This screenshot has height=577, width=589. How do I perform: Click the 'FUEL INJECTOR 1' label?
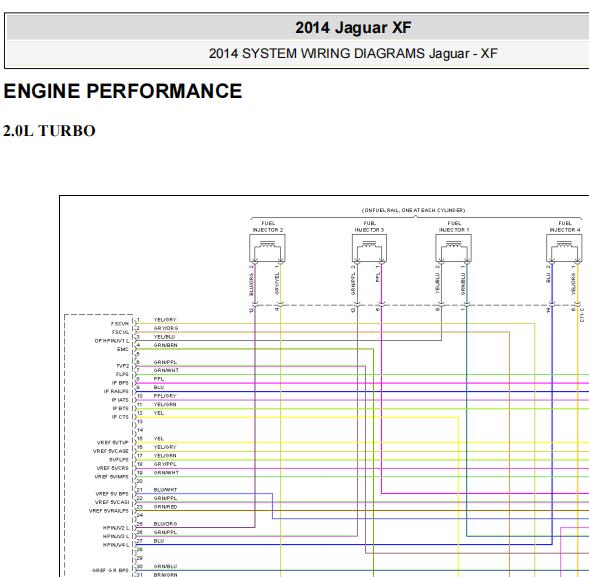click(x=454, y=227)
